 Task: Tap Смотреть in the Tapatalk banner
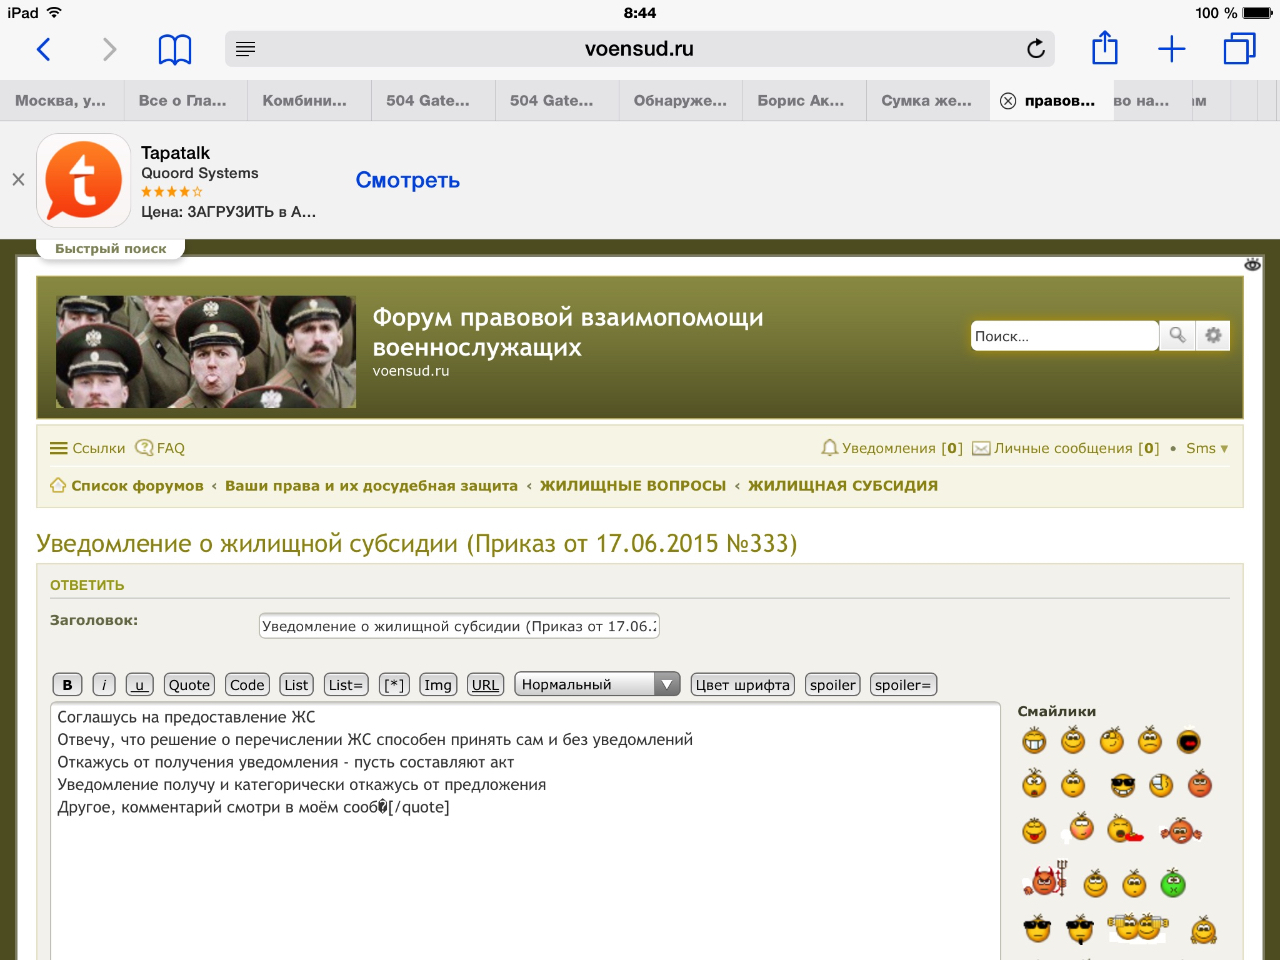coord(408,180)
